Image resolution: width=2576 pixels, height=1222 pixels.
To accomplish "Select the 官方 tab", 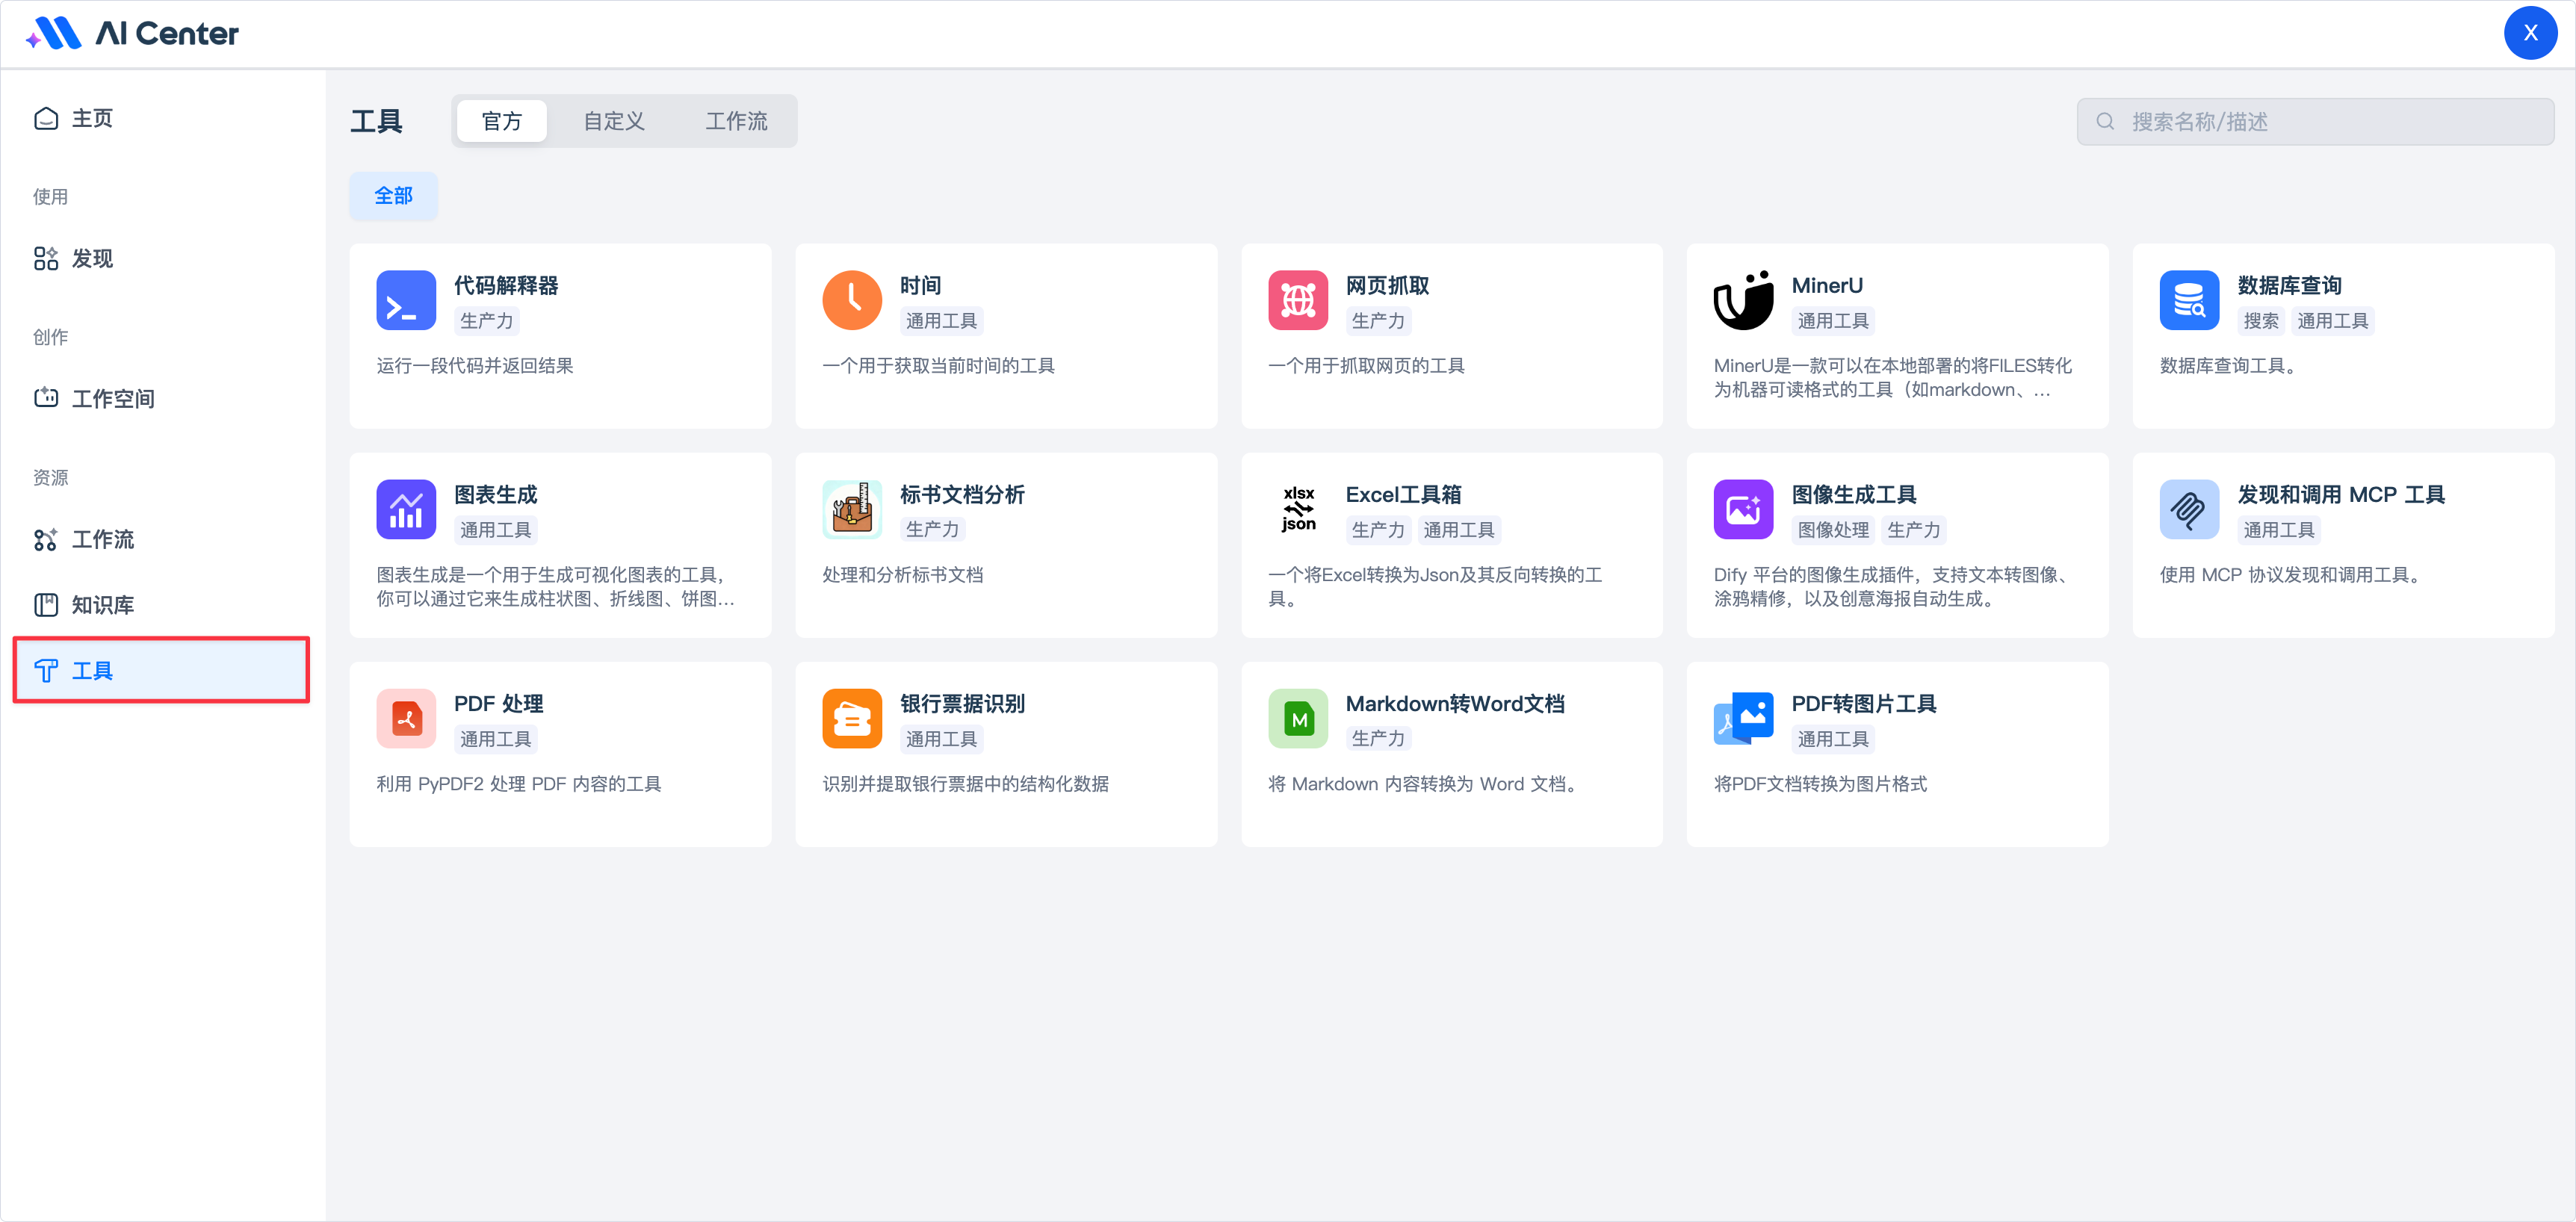I will point(501,121).
